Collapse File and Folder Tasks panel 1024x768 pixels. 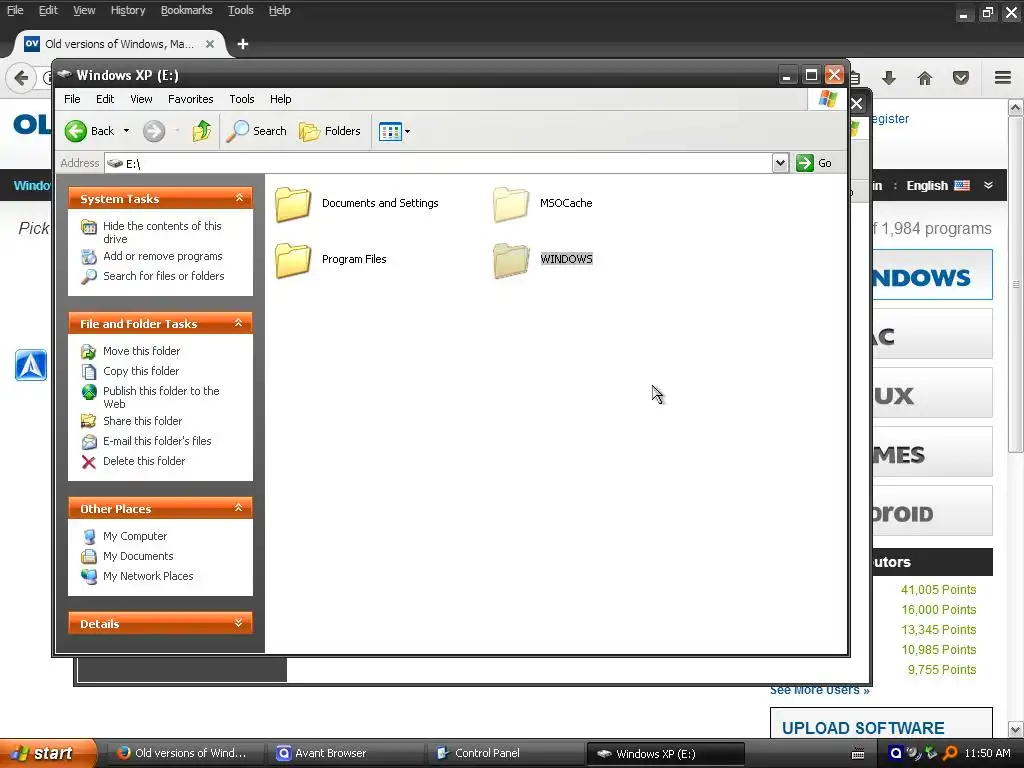239,323
